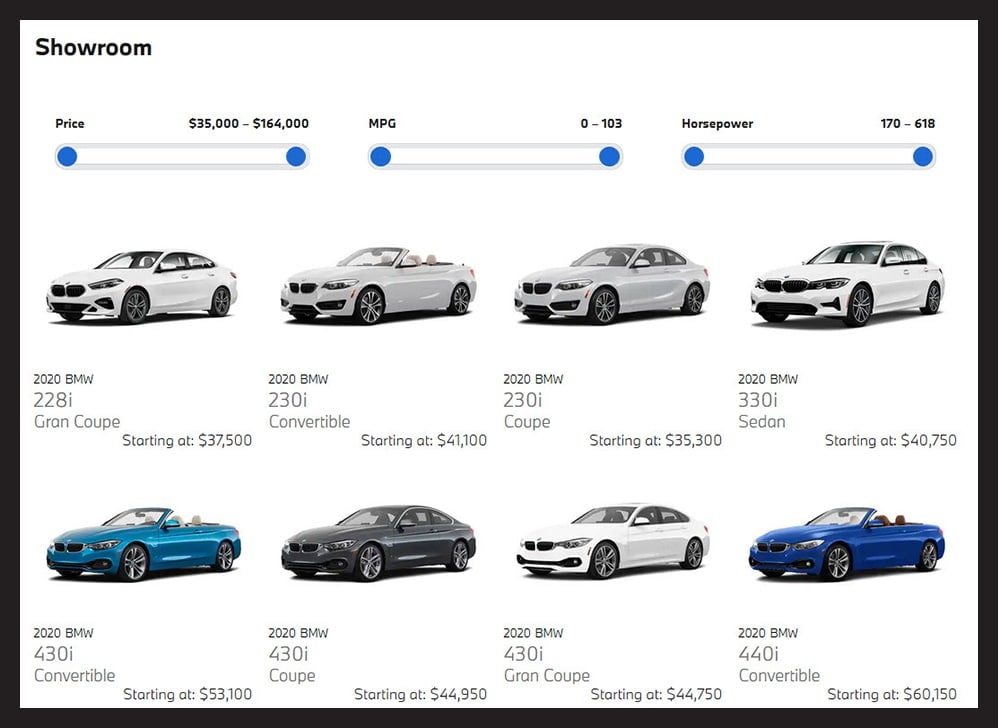Click the 2020 BMW text above 440i
Image resolution: width=1000 pixels, height=728 pixels.
tap(768, 633)
